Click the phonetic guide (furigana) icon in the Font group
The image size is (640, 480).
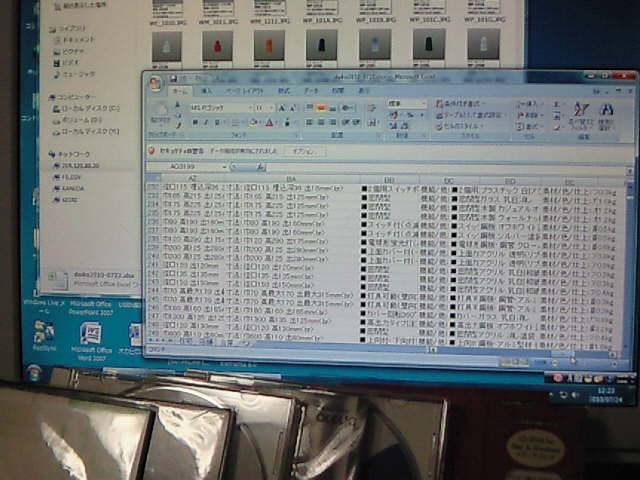coord(287,122)
